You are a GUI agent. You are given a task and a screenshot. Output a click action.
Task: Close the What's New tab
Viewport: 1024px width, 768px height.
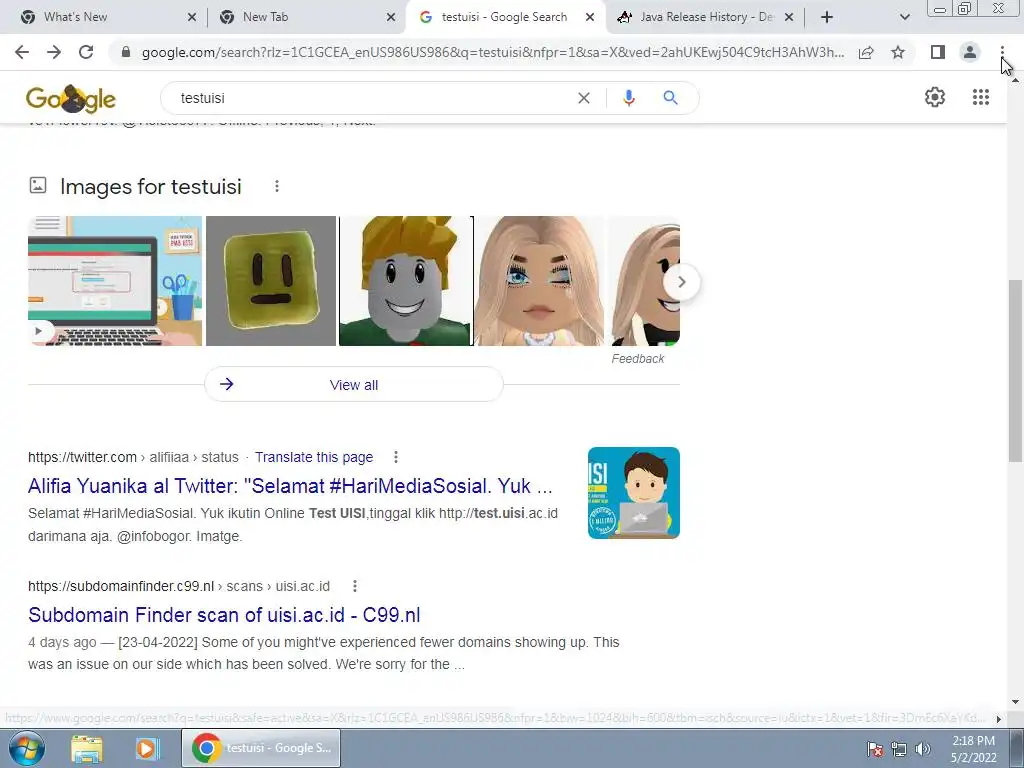click(192, 17)
